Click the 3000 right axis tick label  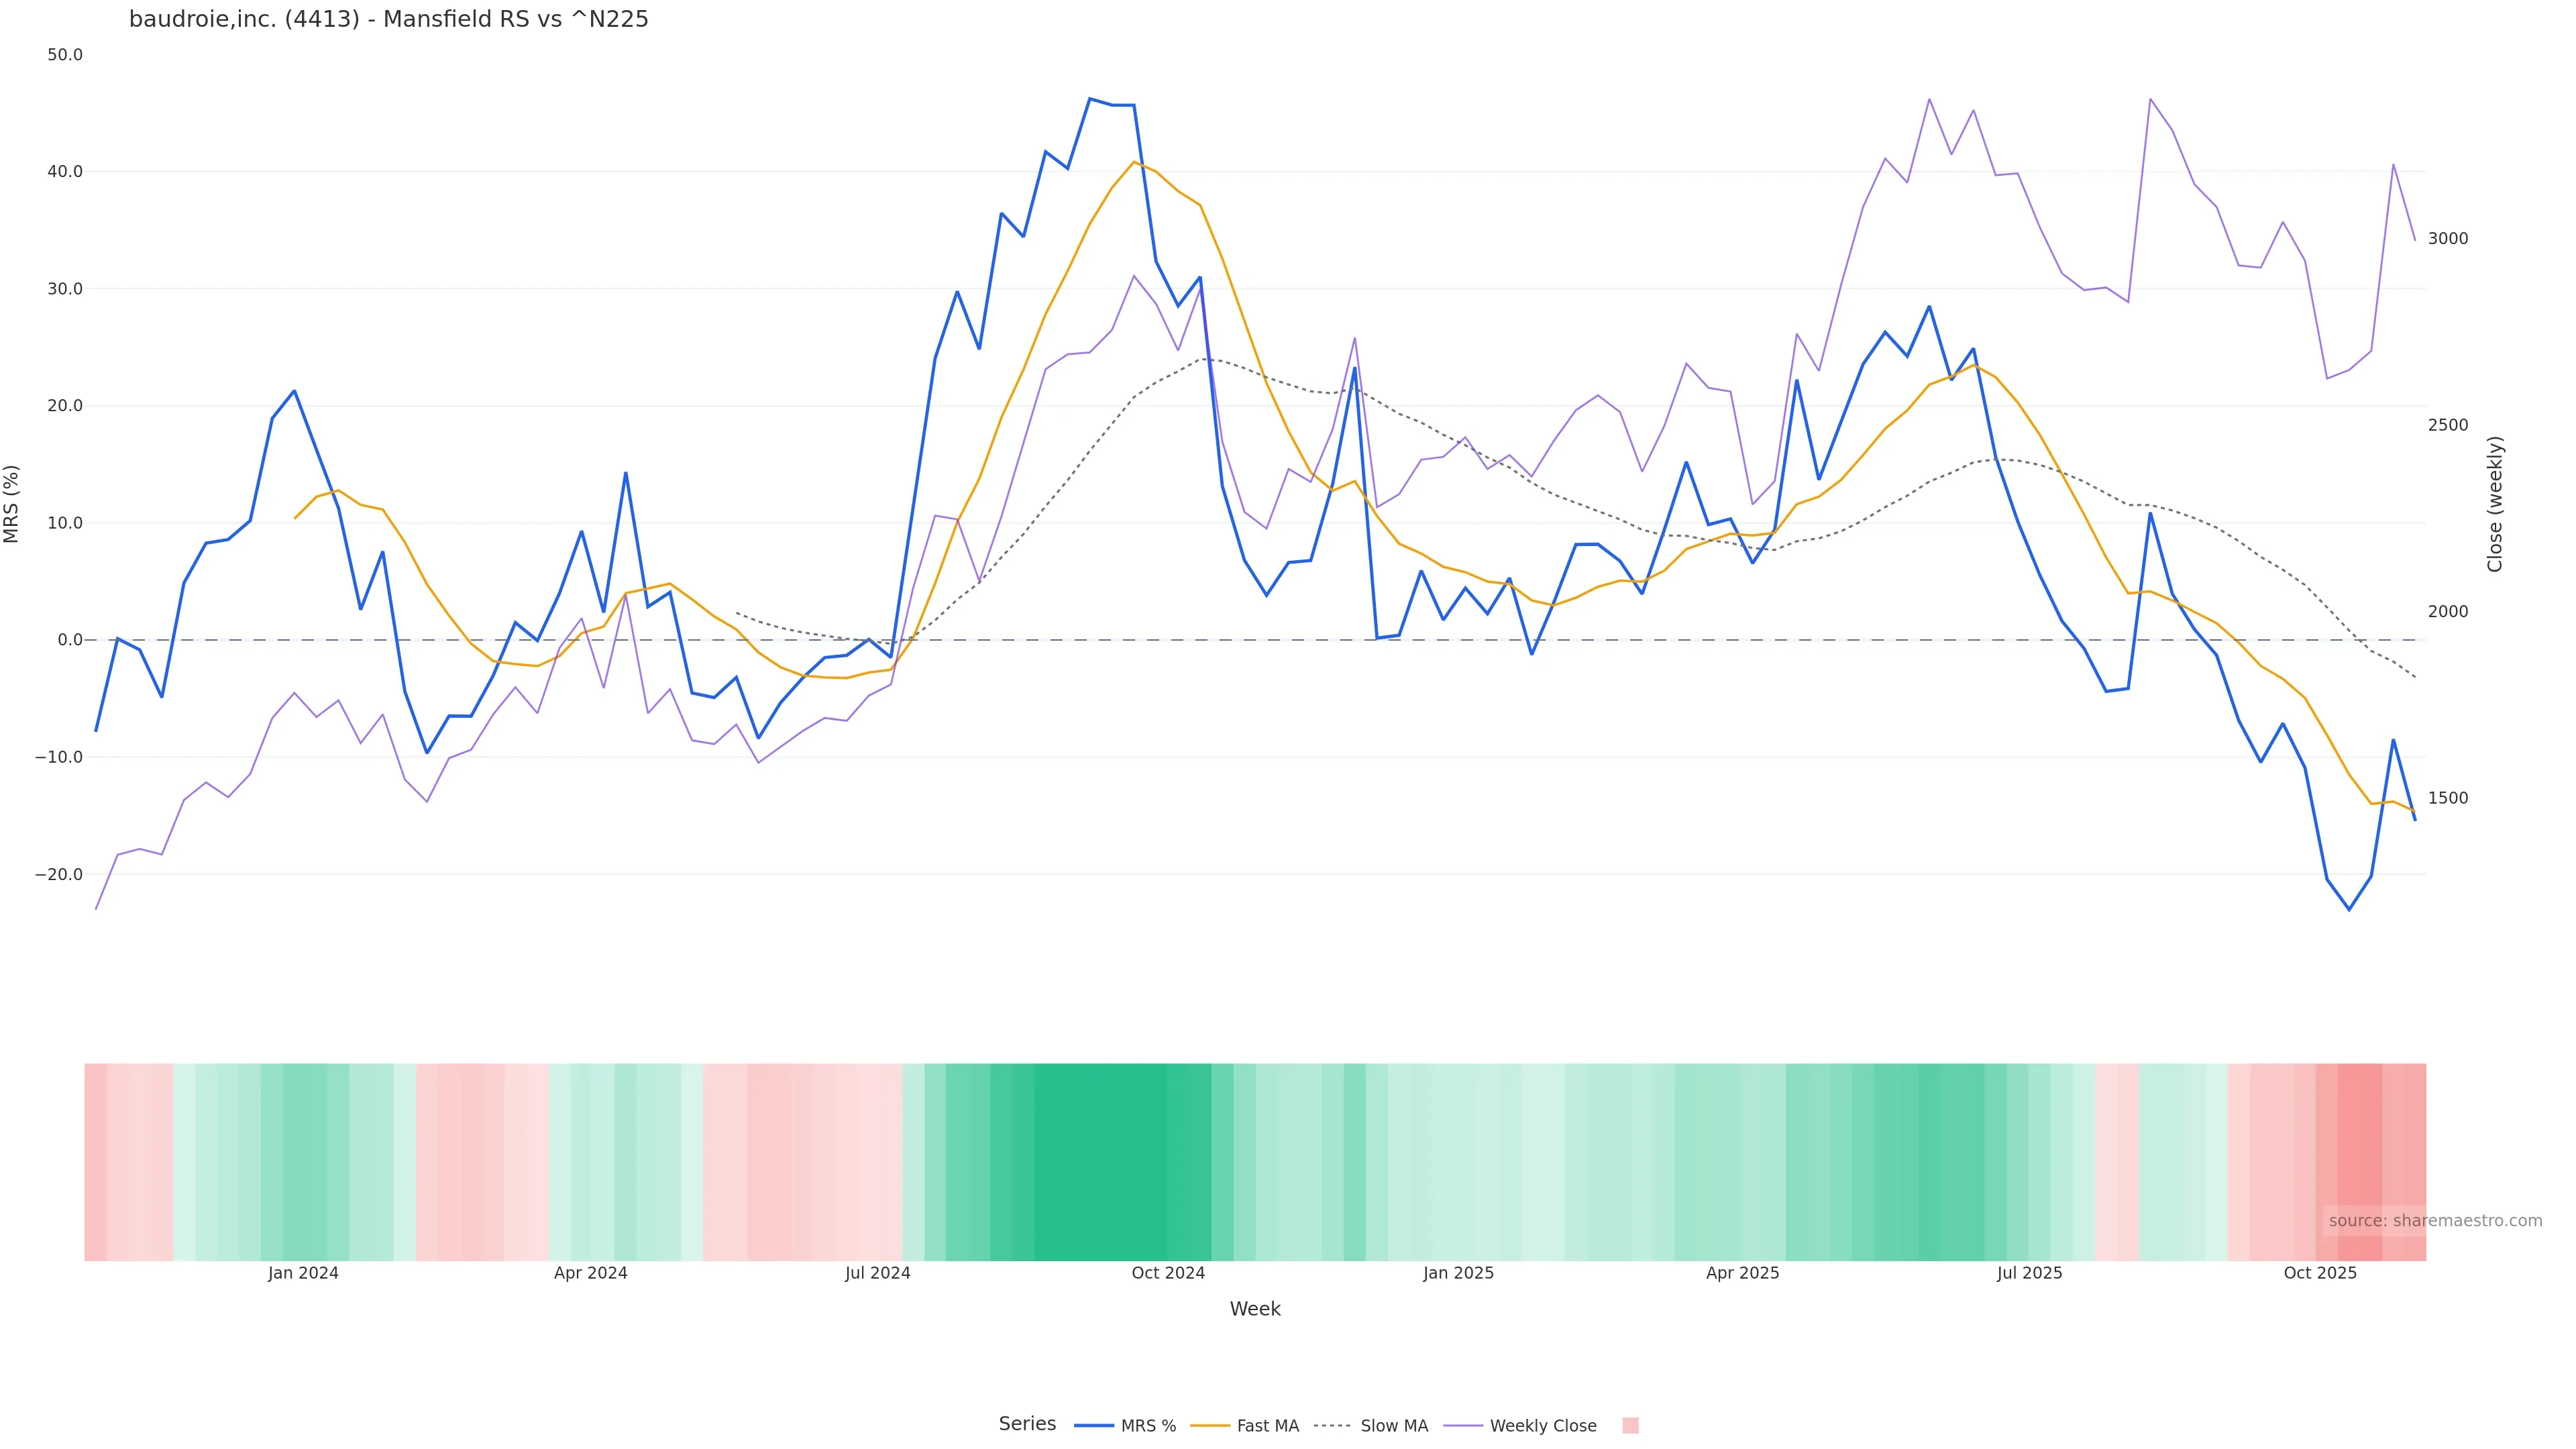point(2448,238)
